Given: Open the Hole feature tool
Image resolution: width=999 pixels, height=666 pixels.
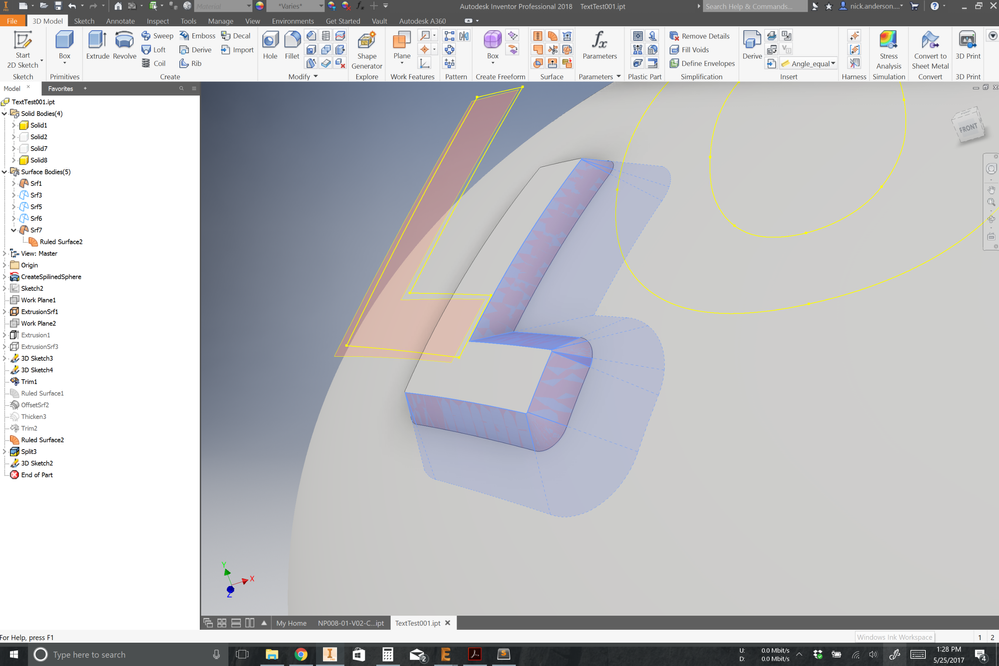Looking at the screenshot, I should click(x=270, y=45).
